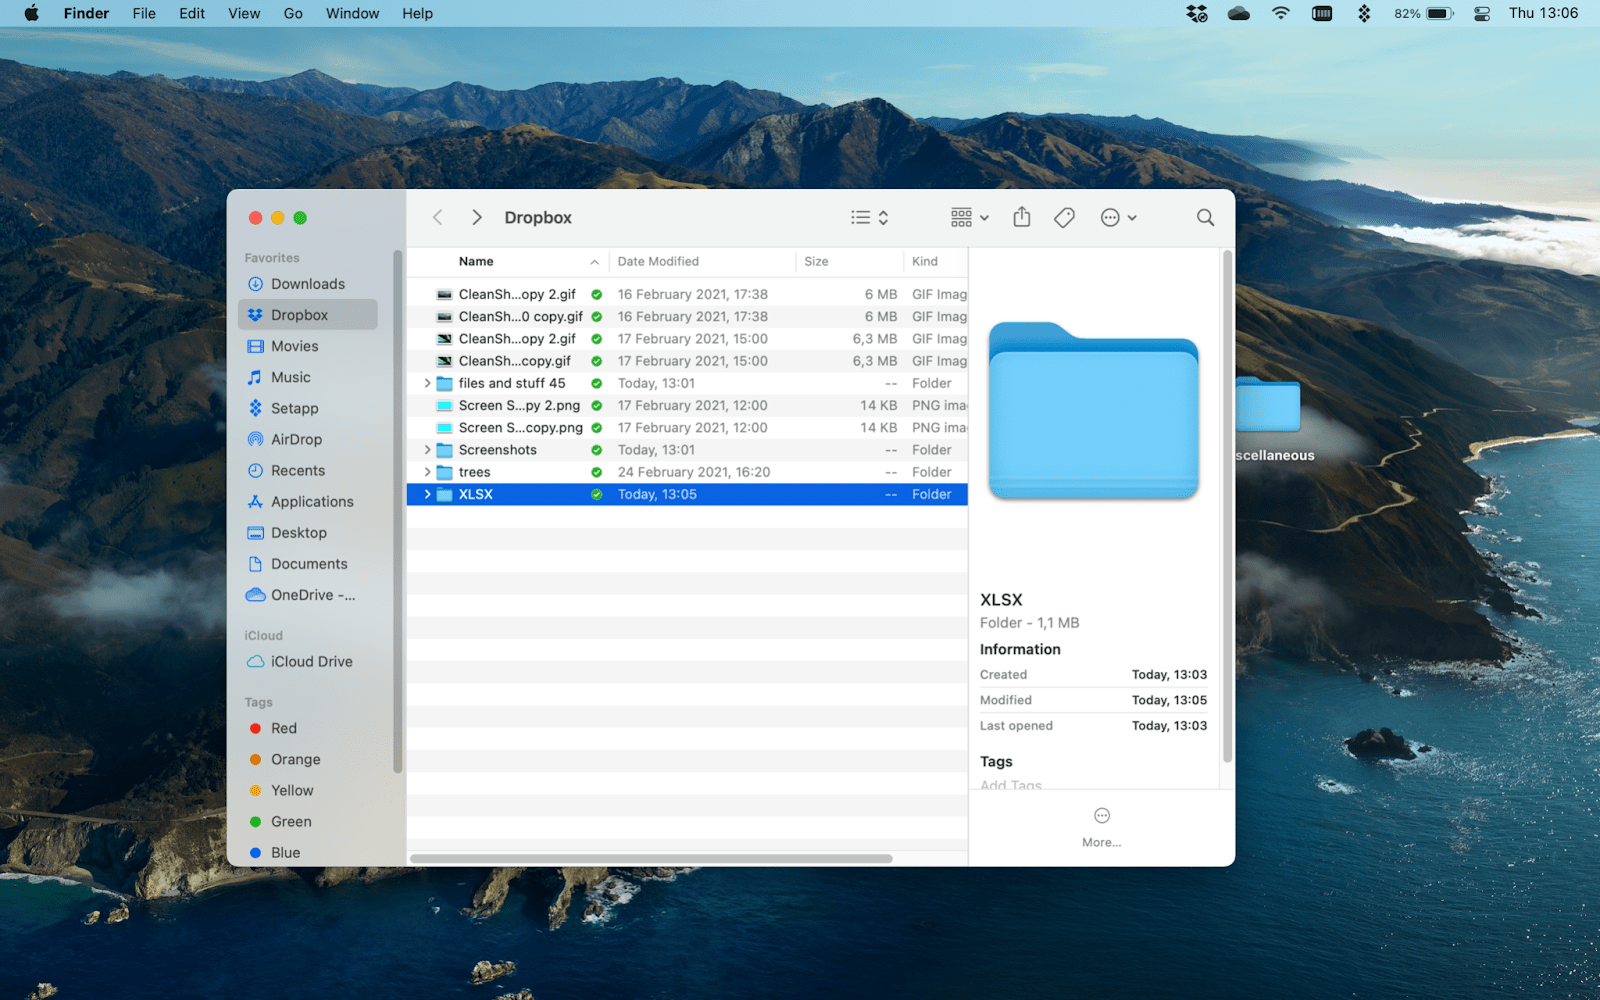Expand the trees folder disclosure triangle
Screen dimensions: 1600x1000
point(428,472)
